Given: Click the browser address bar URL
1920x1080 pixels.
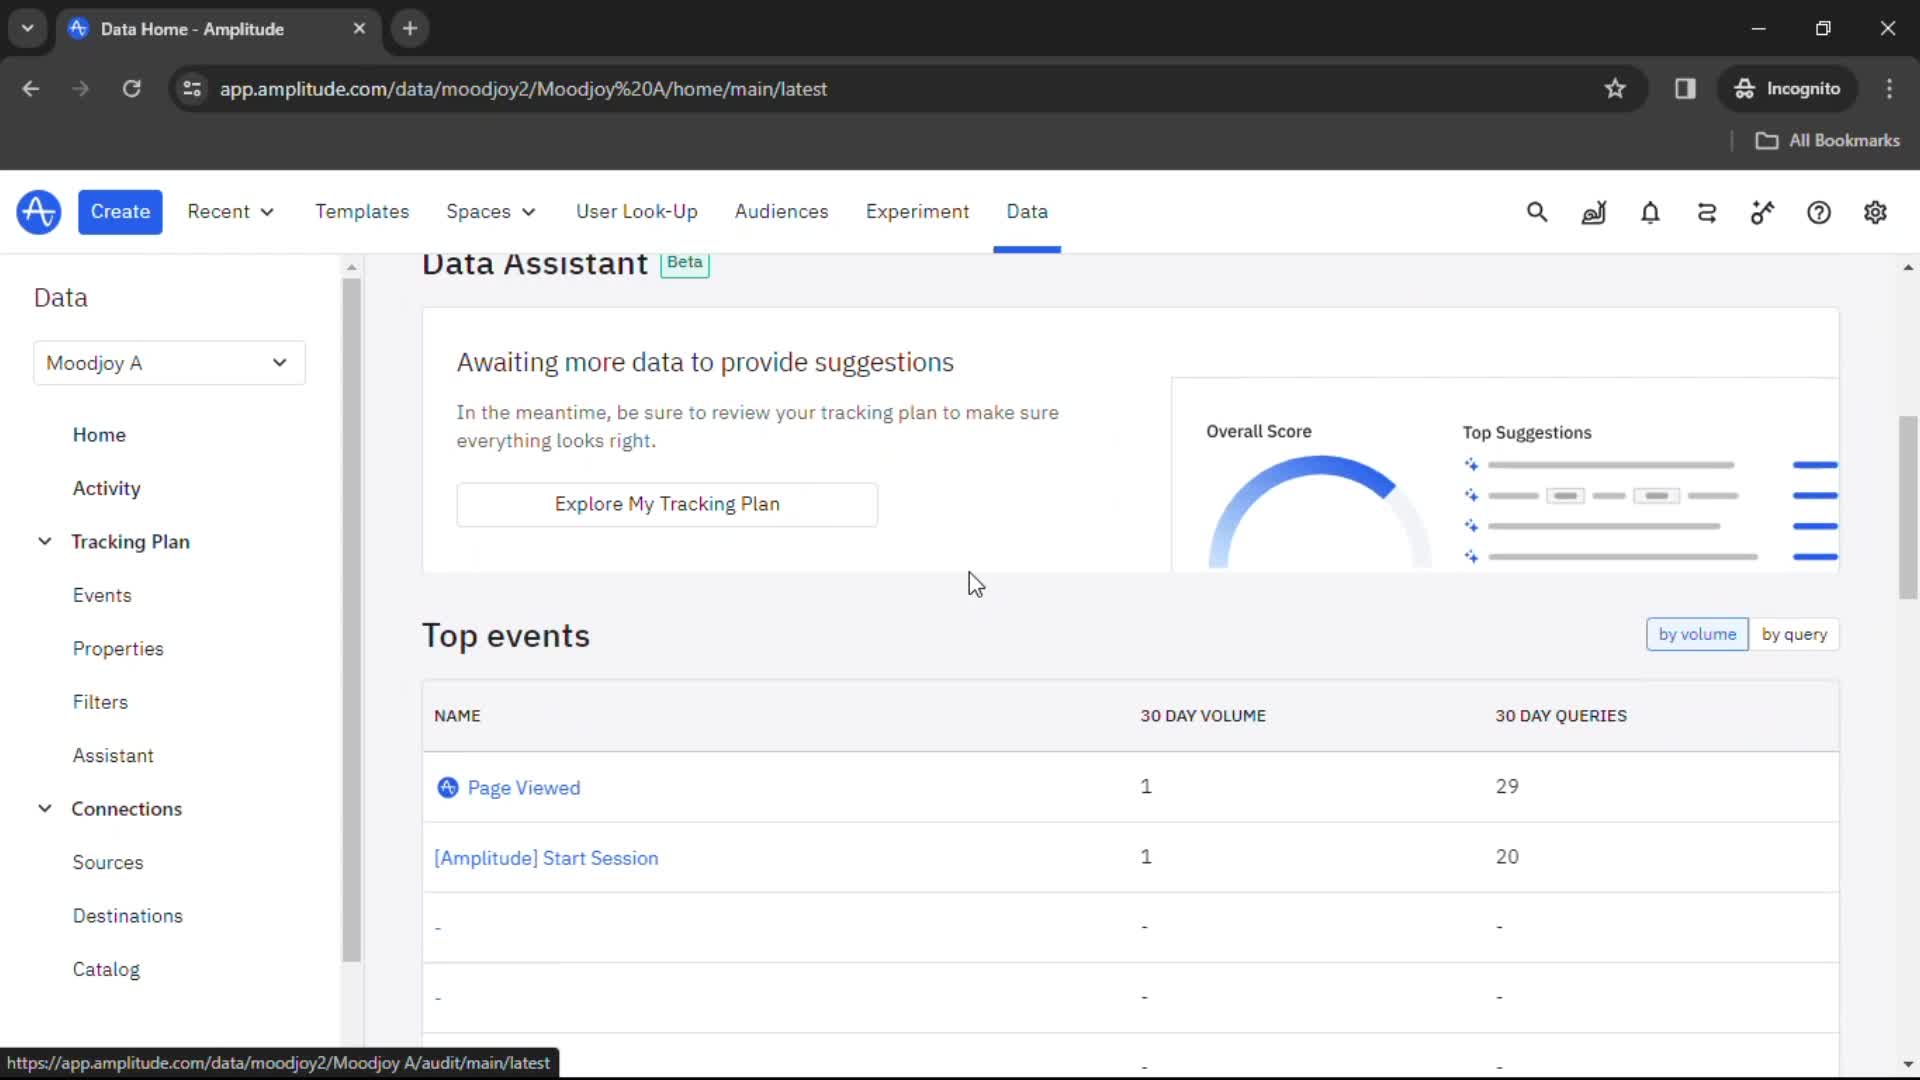Looking at the screenshot, I should click(523, 89).
